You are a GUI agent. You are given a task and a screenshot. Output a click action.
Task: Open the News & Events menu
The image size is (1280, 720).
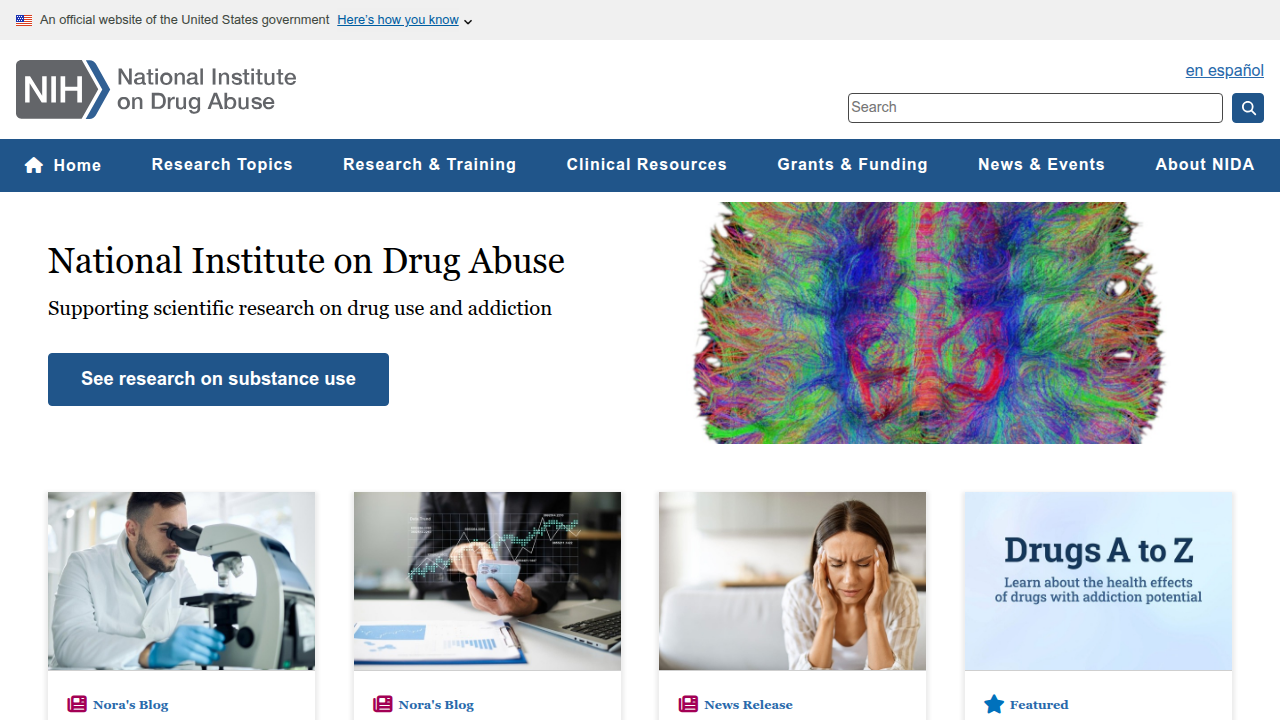1042,165
